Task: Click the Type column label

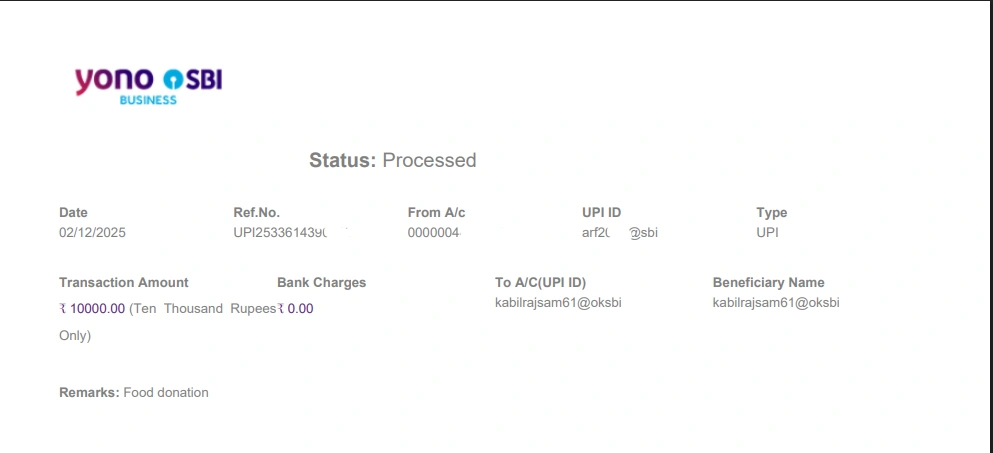Action: 771,212
